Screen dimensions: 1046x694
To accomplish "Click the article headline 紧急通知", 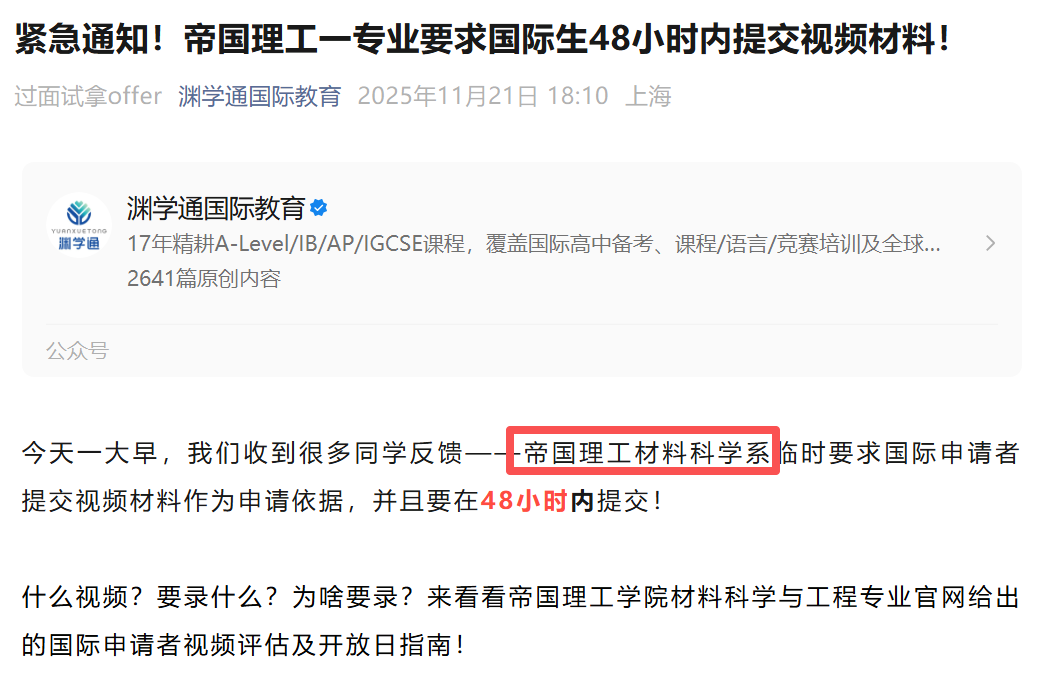I will point(483,39).
